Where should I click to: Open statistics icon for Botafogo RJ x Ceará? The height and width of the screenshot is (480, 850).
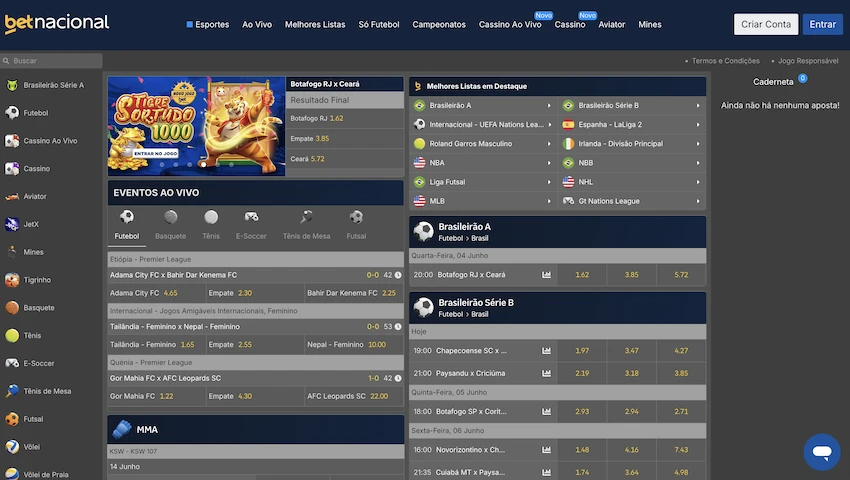pyautogui.click(x=546, y=275)
